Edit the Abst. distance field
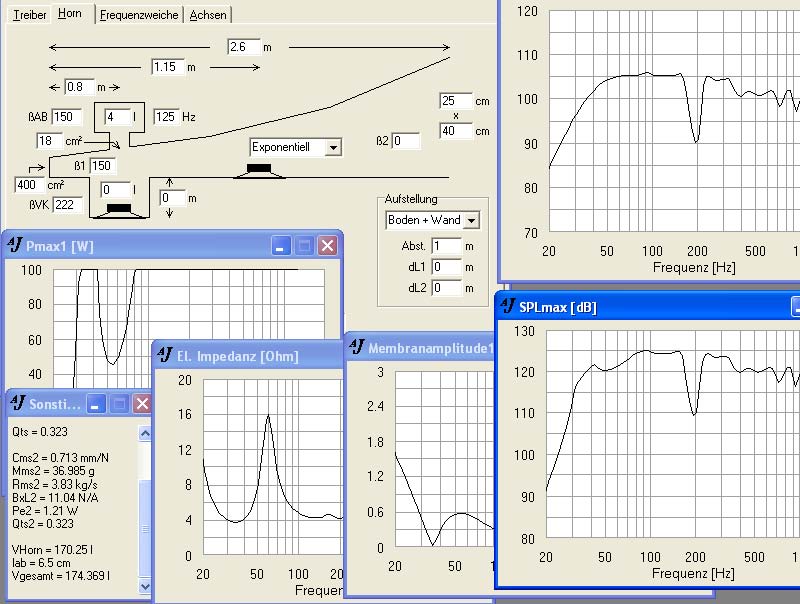This screenshot has height=604, width=800. click(446, 246)
